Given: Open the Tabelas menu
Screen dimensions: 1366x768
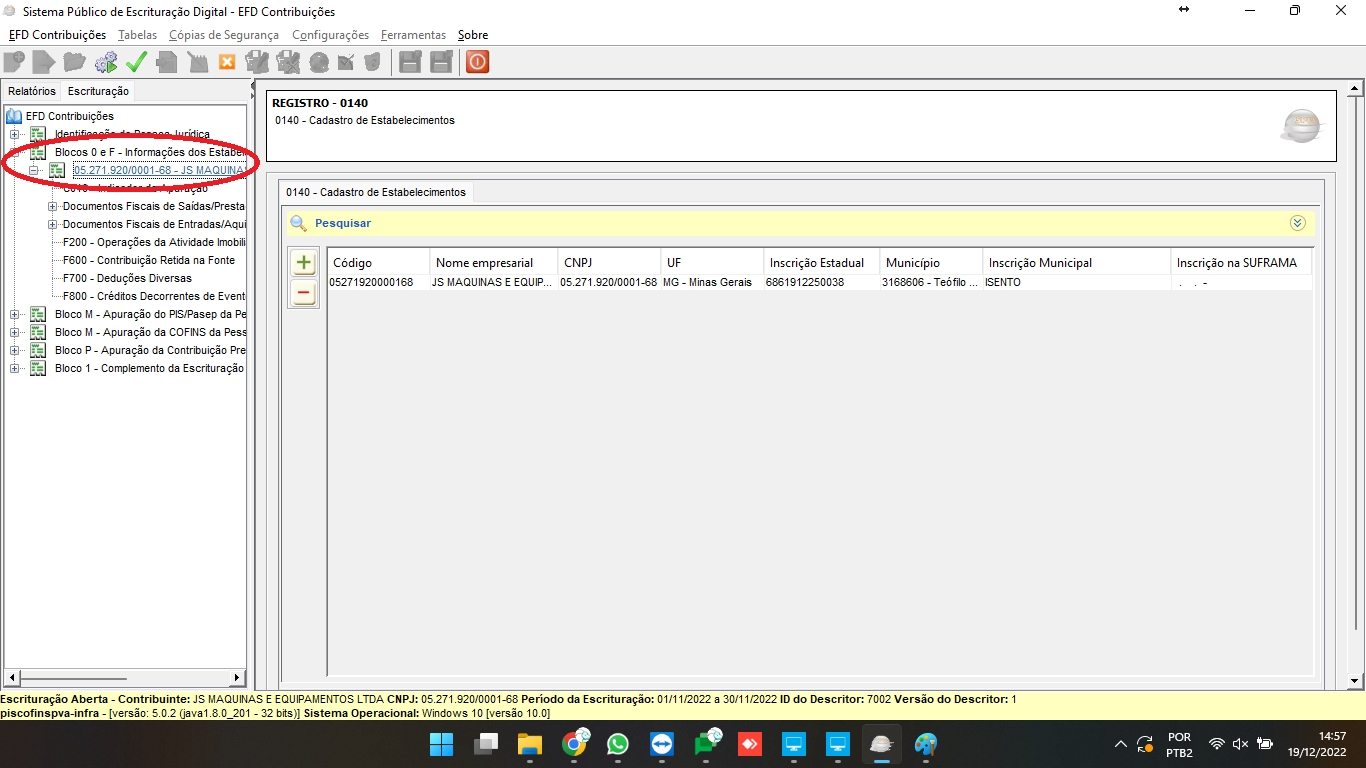Looking at the screenshot, I should [137, 35].
